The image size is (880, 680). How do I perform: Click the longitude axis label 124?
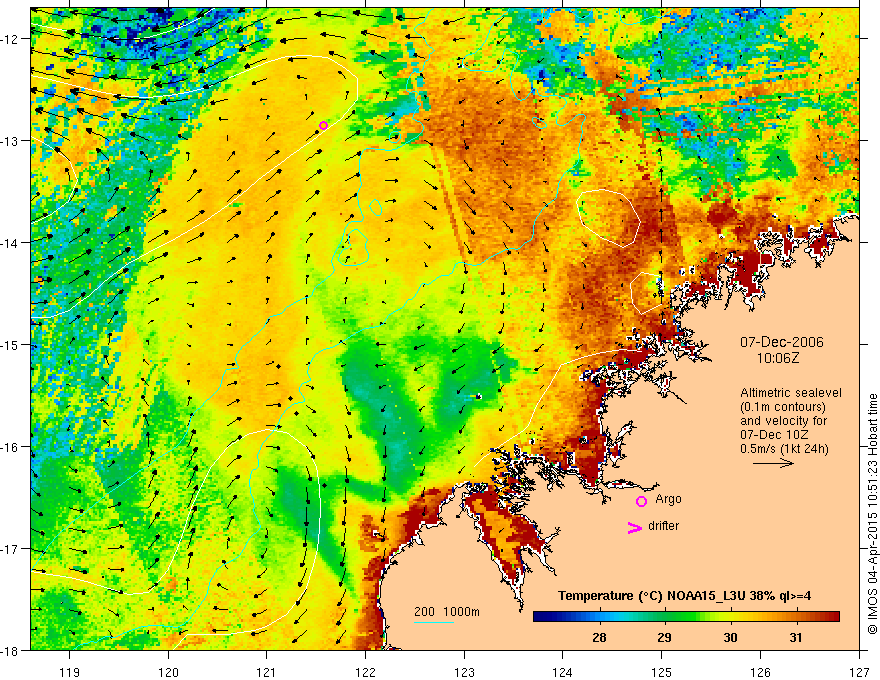(563, 672)
